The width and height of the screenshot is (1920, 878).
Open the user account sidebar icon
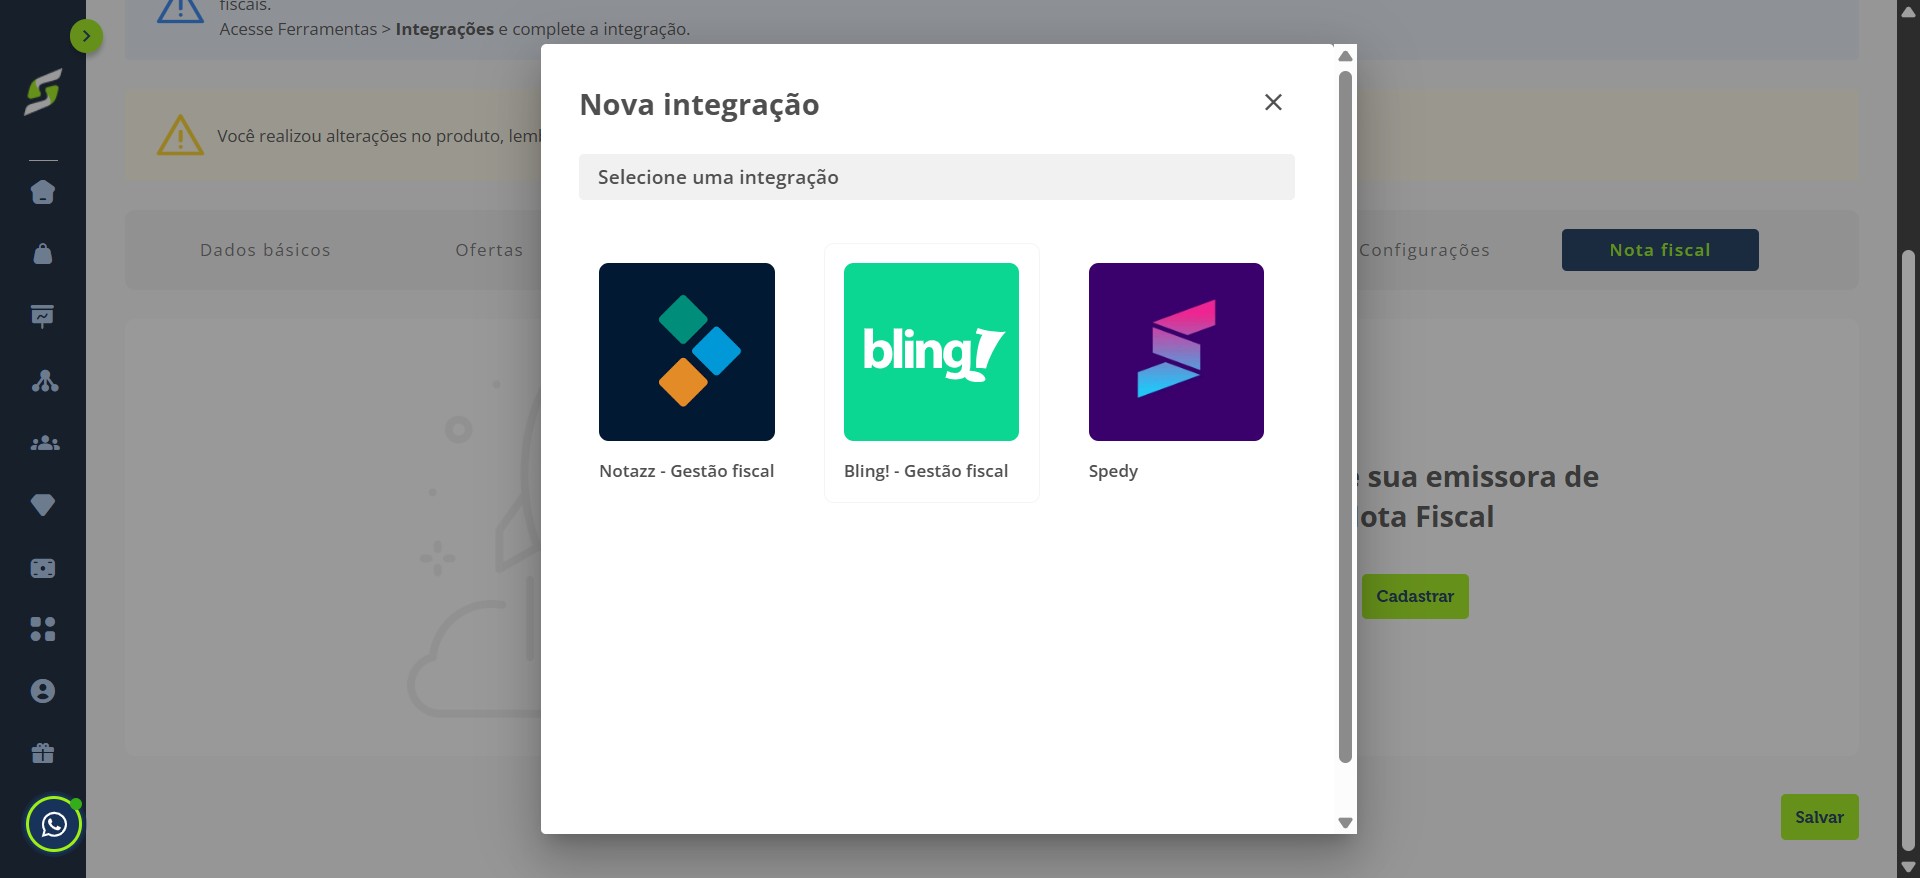[x=43, y=691]
